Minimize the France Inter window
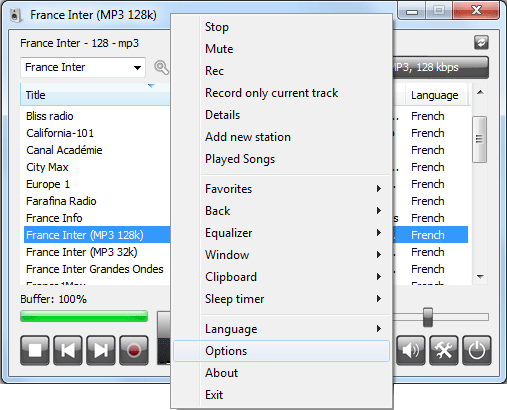 coord(412,12)
